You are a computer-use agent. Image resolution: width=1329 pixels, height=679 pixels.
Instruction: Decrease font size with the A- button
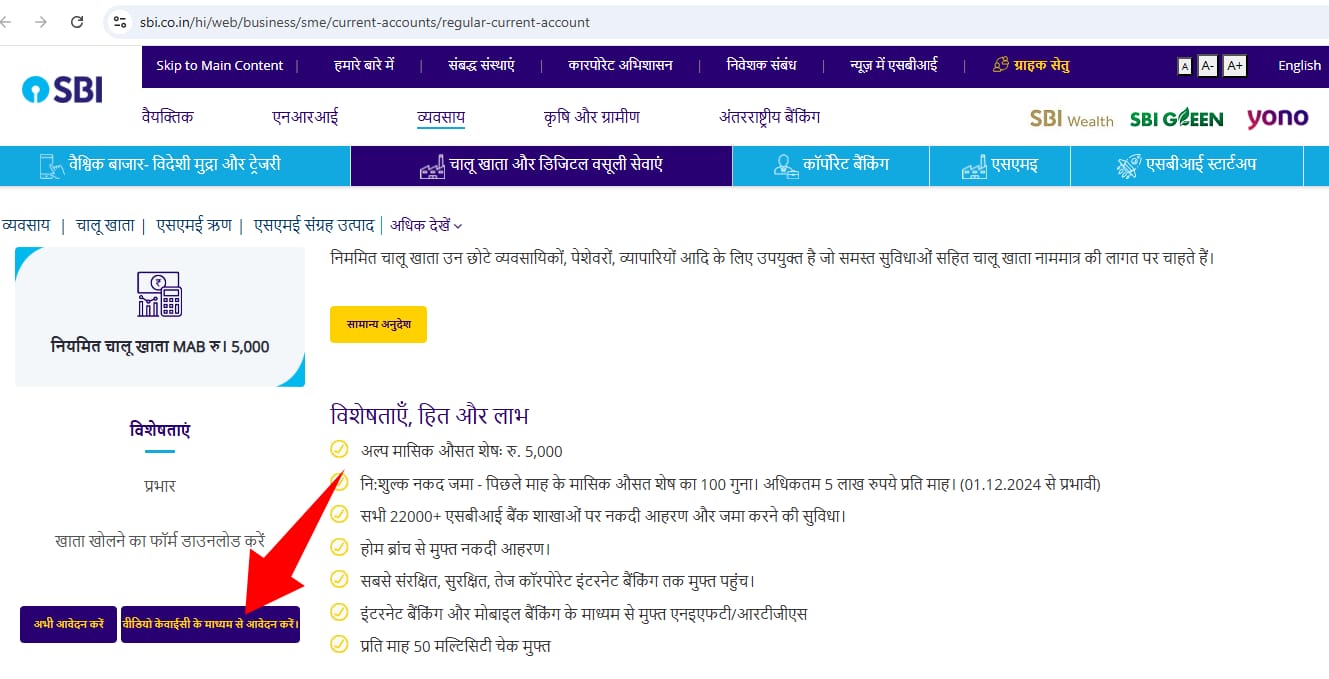[1207, 66]
